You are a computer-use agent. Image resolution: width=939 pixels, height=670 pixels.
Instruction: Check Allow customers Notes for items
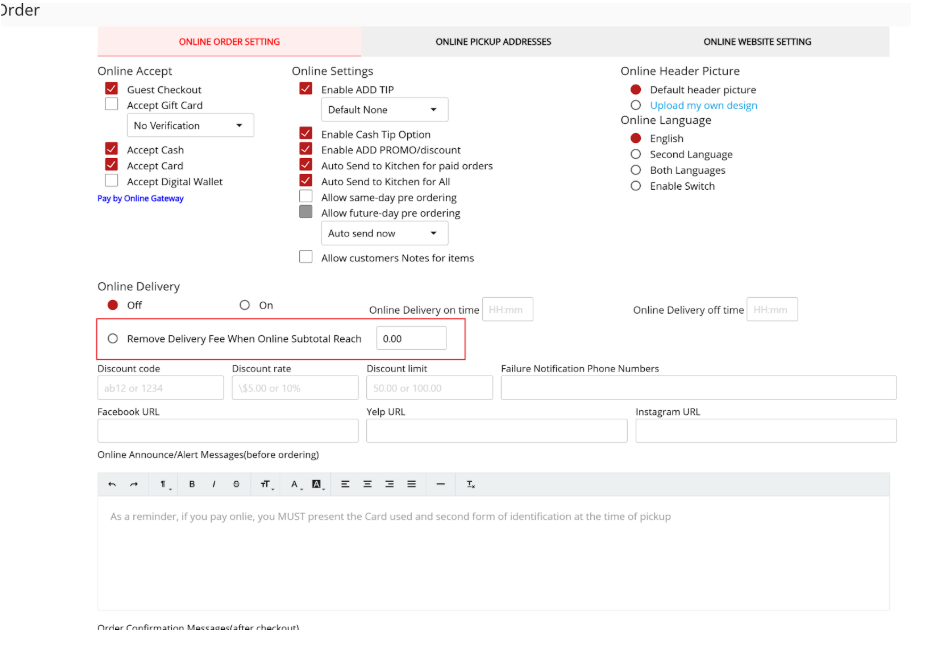point(305,257)
